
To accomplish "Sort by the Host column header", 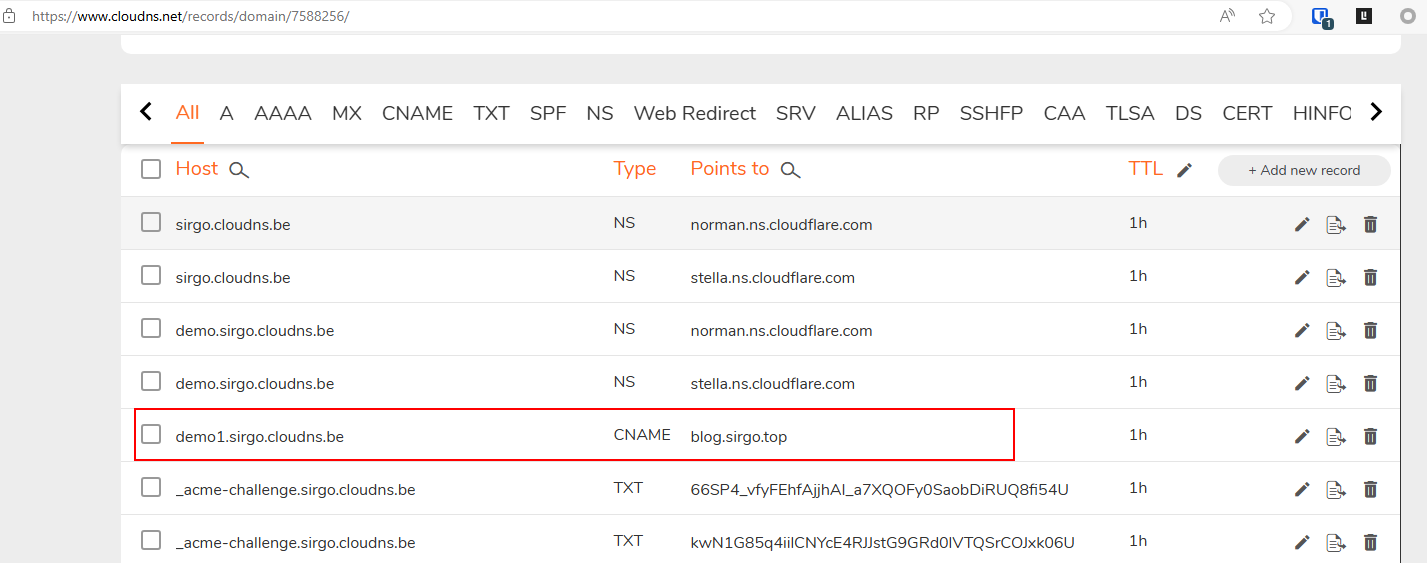I will [x=196, y=168].
